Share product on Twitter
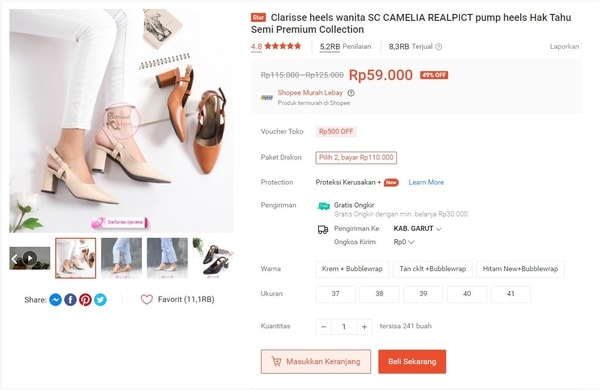 click(x=100, y=300)
